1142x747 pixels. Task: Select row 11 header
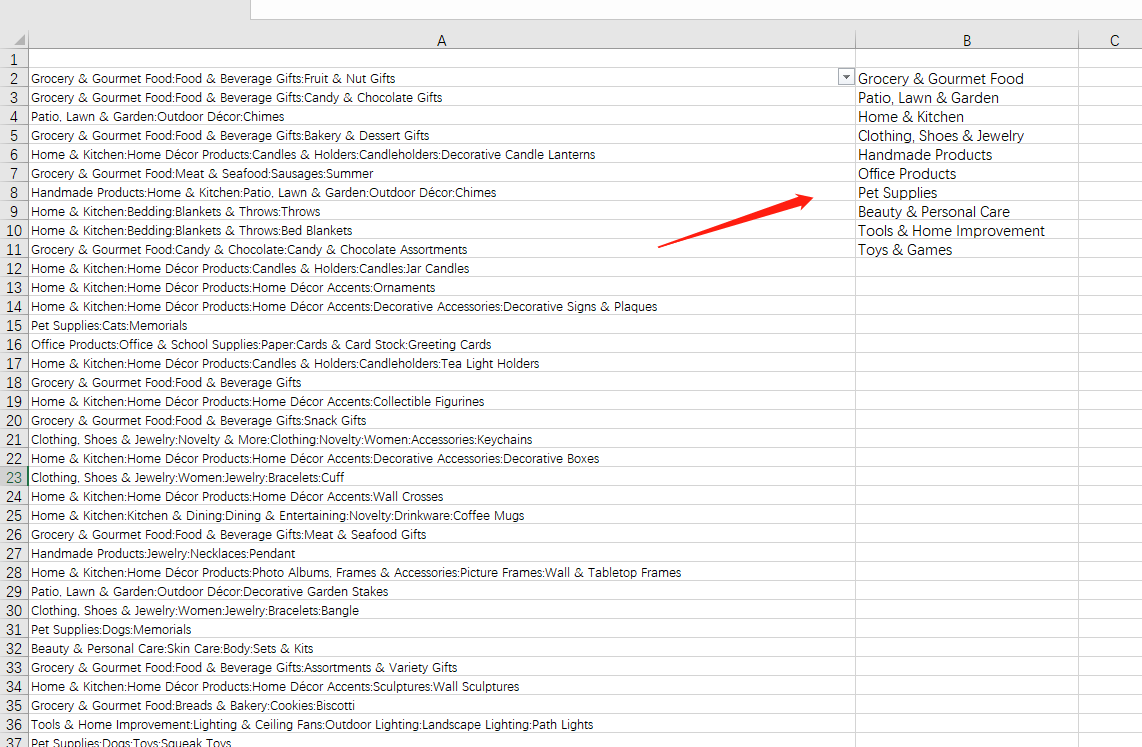[x=14, y=249]
